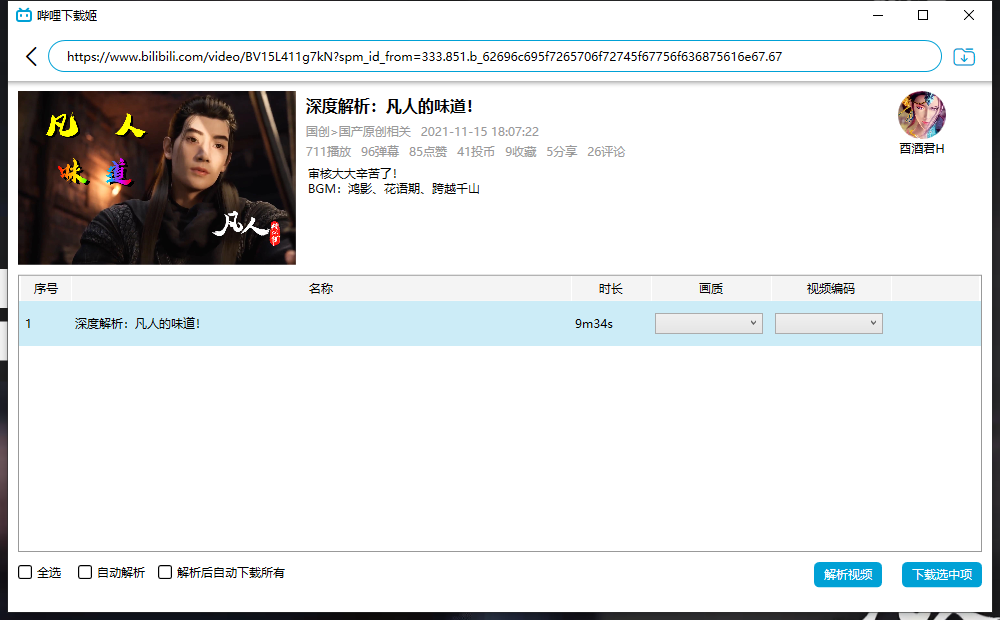Image resolution: width=1000 pixels, height=620 pixels.
Task: Click the 序号 column header
Action: [x=46, y=289]
